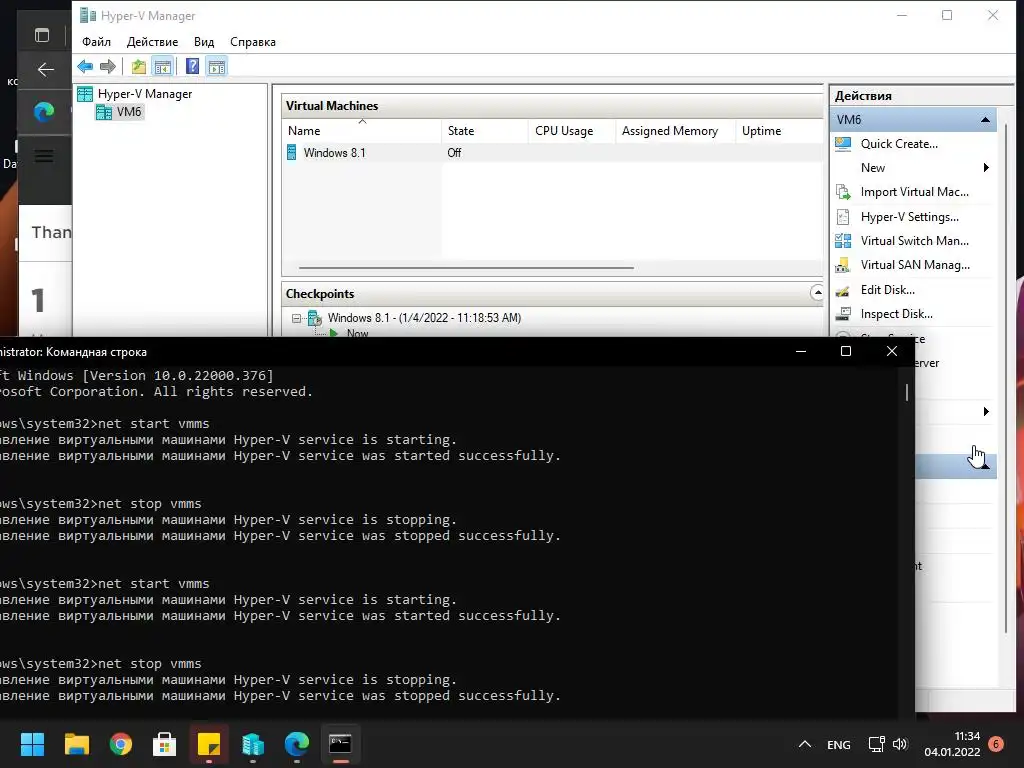Image resolution: width=1024 pixels, height=768 pixels.
Task: Click the Edit Disk icon
Action: click(843, 290)
